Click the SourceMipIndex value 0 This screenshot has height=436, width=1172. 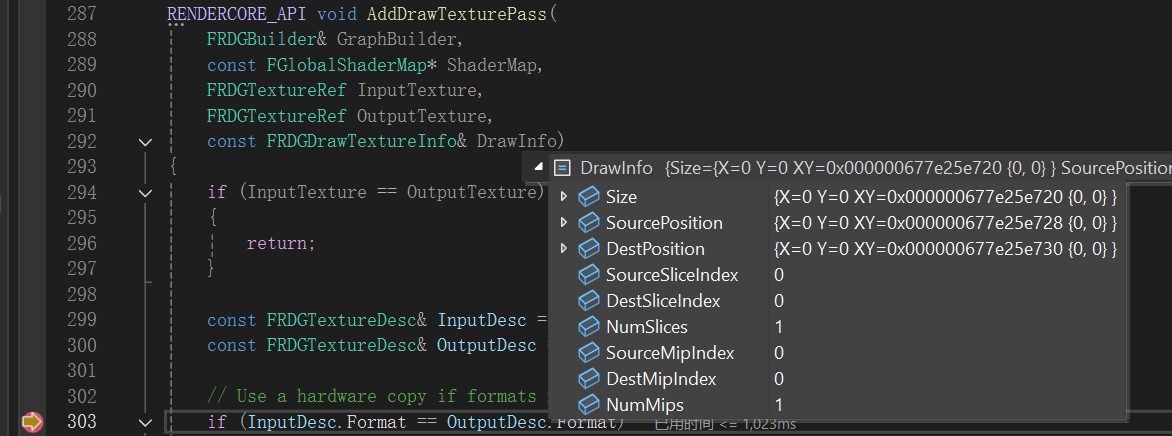click(x=779, y=352)
